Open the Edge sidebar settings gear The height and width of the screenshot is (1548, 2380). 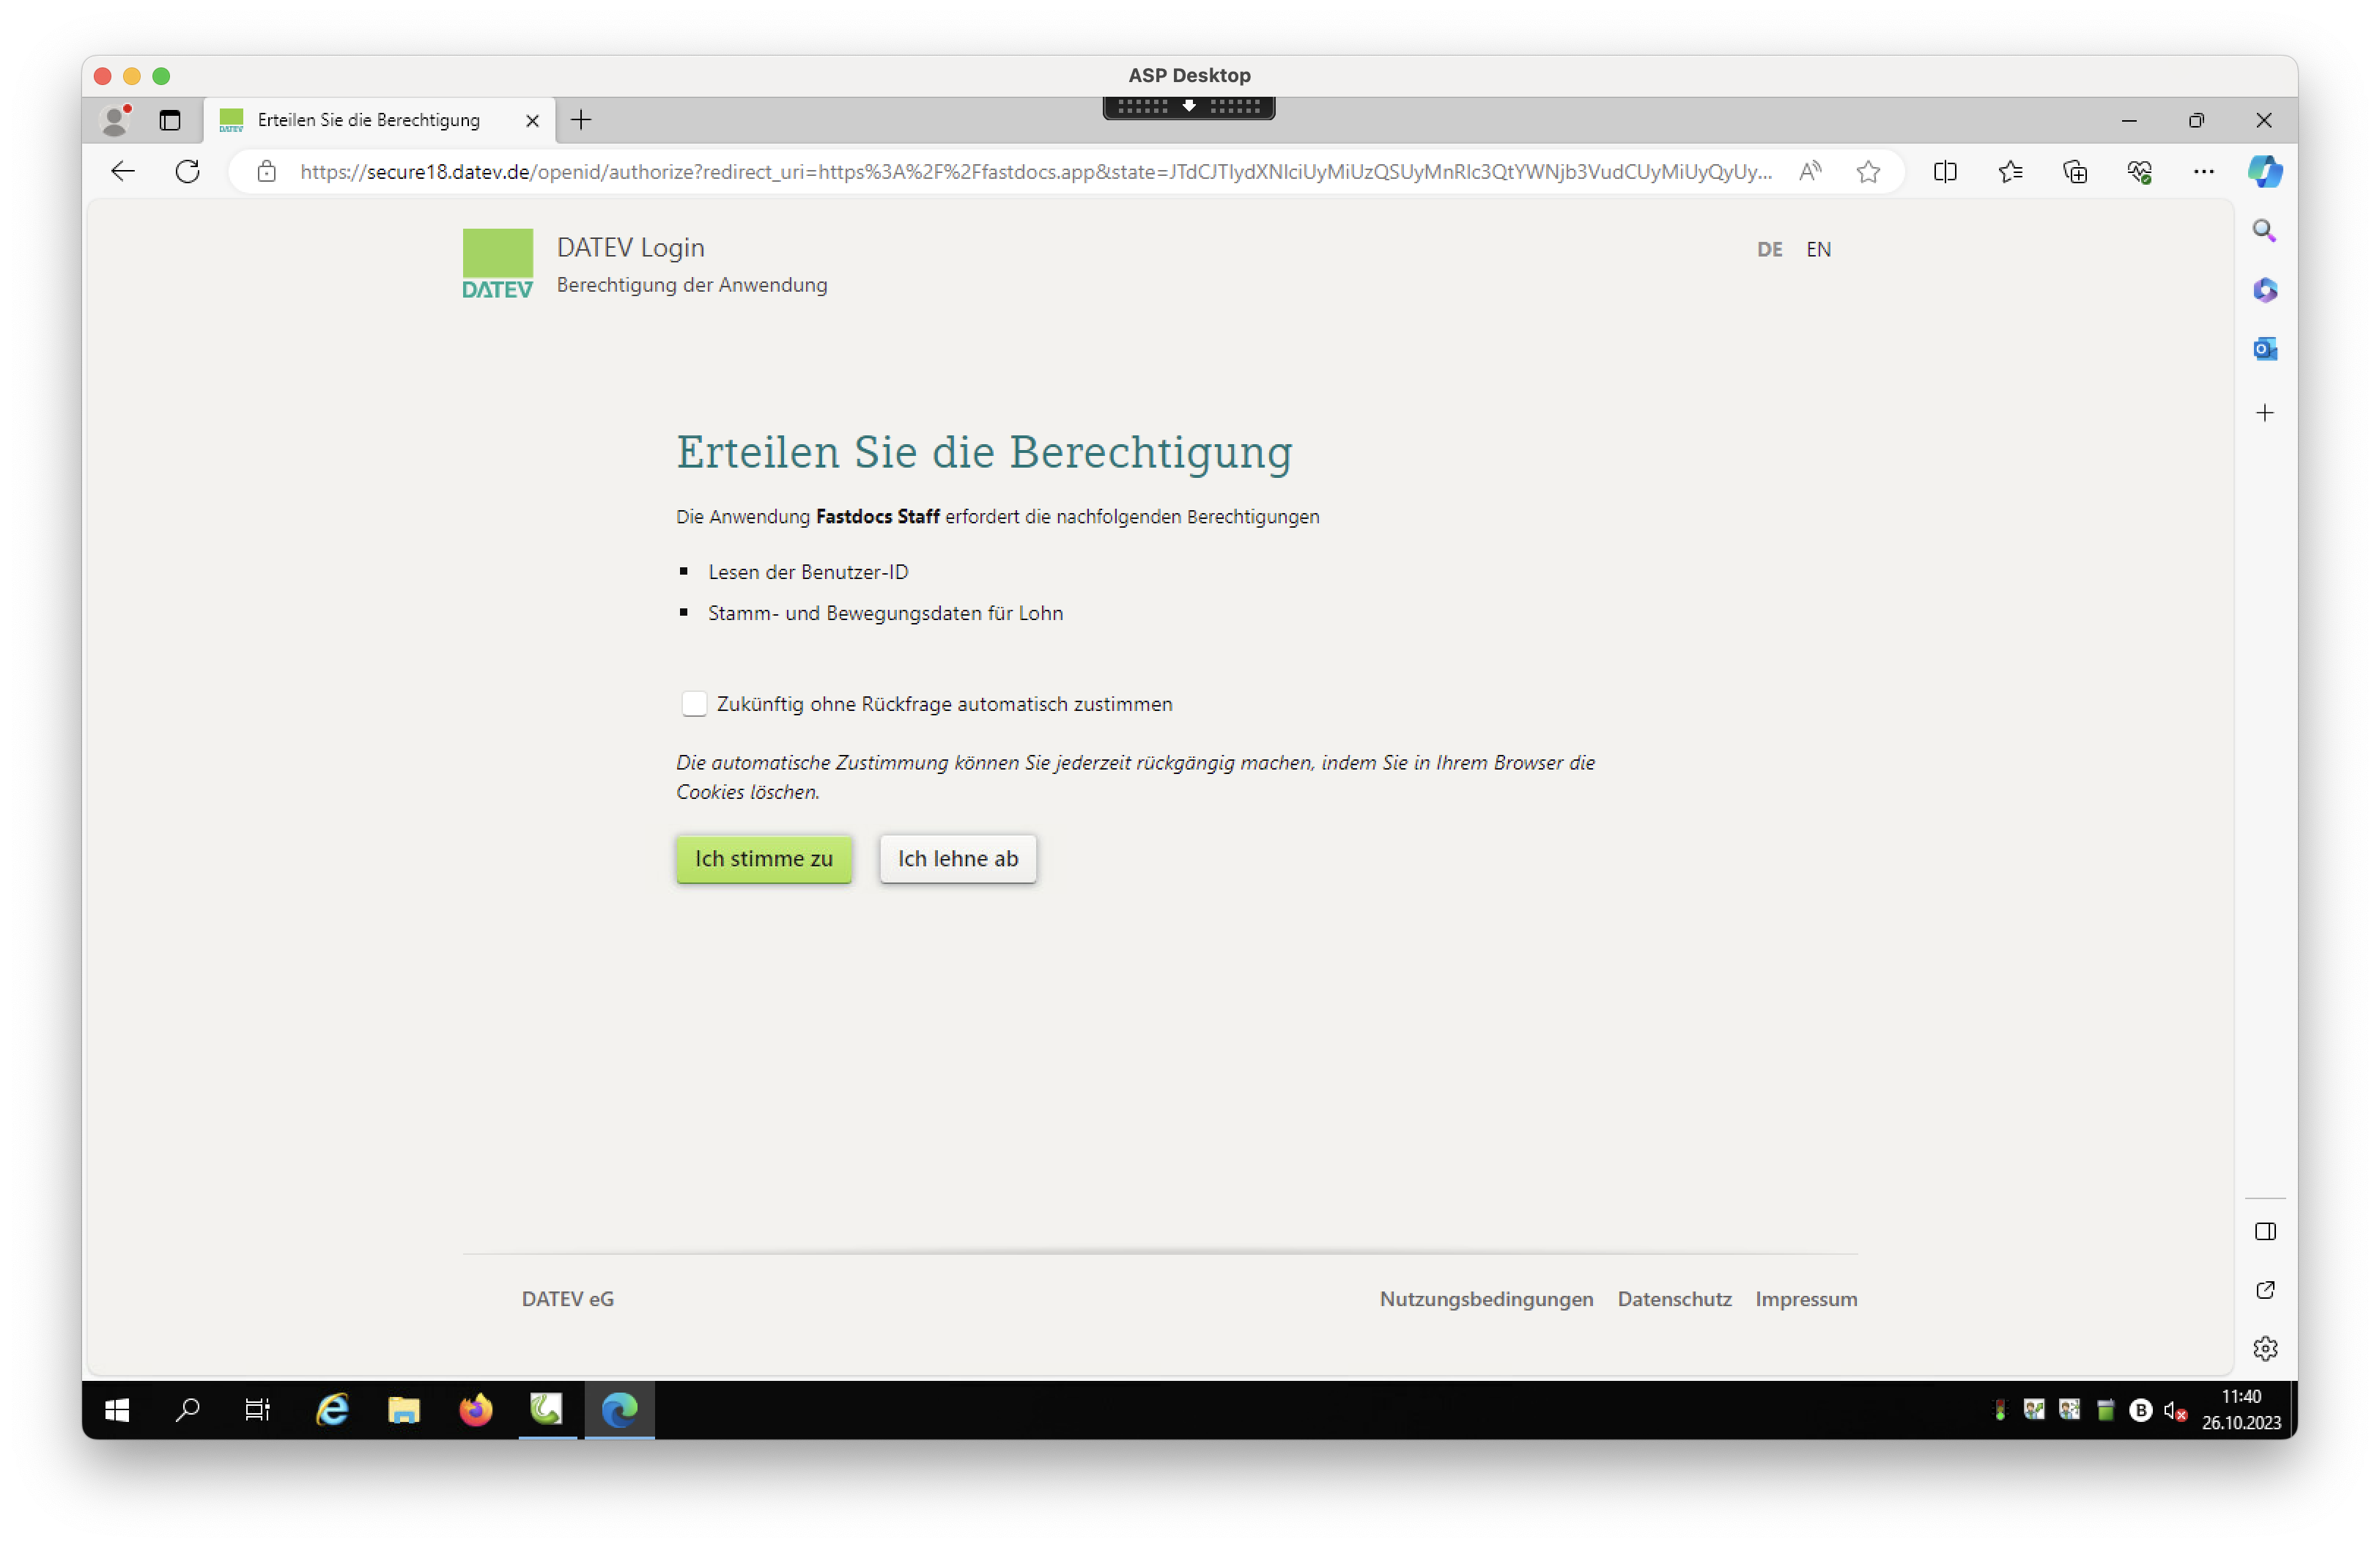tap(2265, 1348)
